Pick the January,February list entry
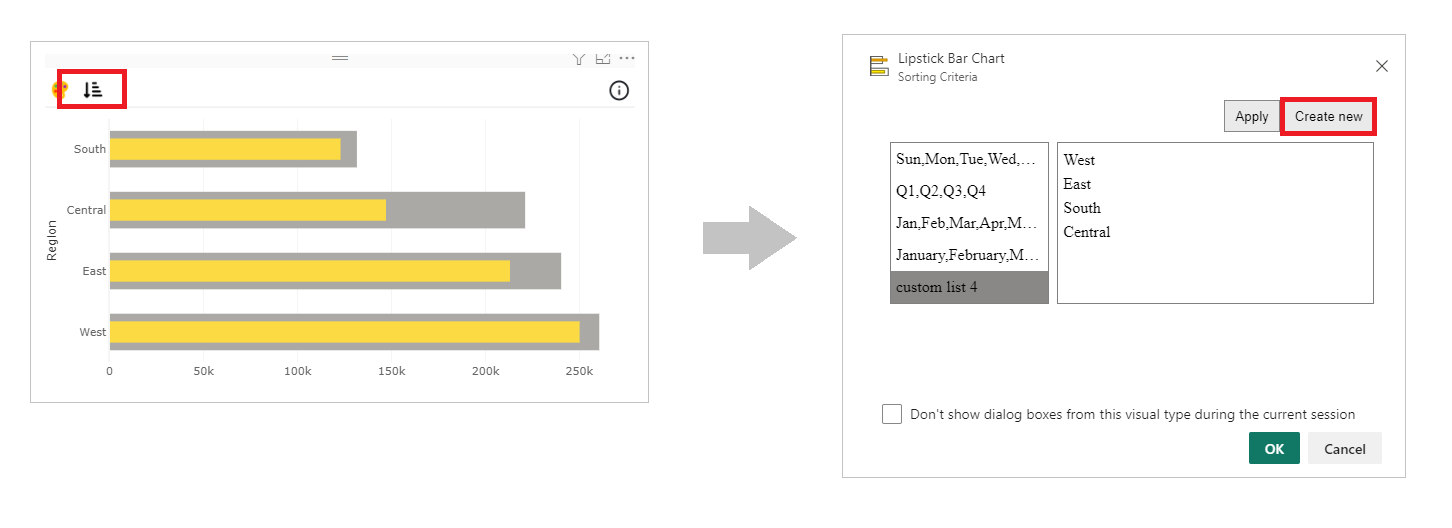 click(969, 255)
